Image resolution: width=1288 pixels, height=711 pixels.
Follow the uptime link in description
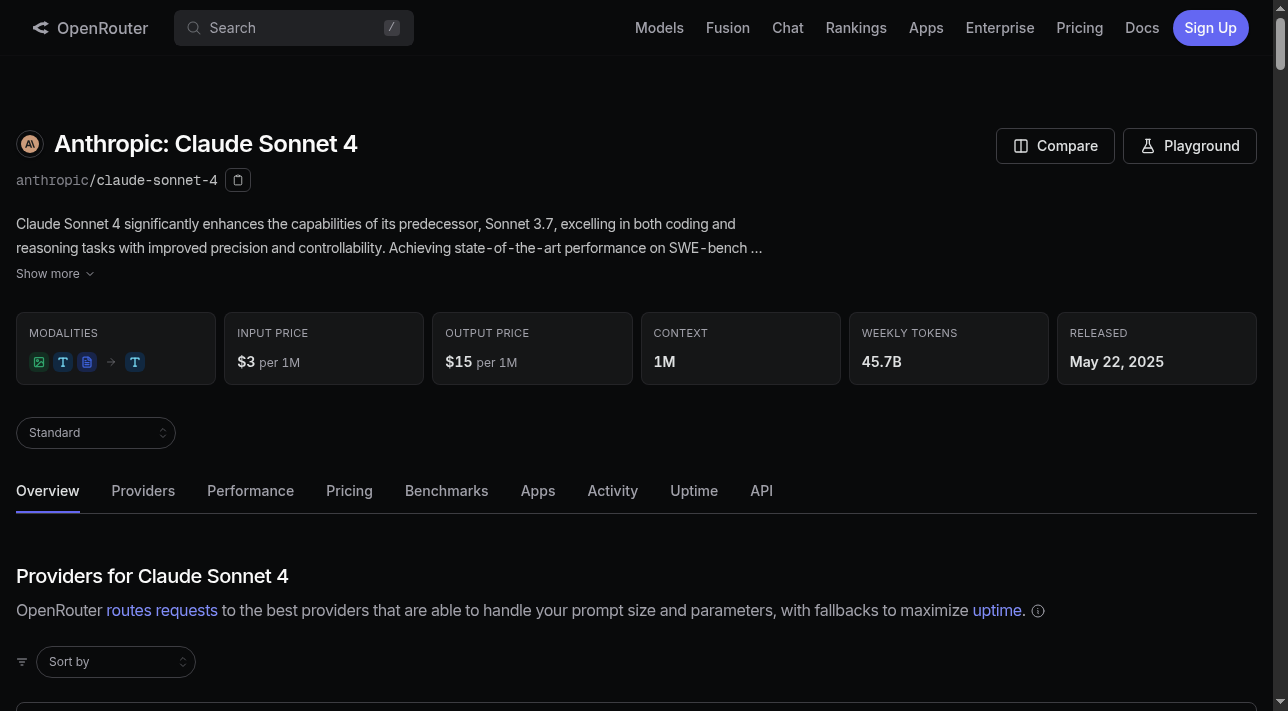click(997, 610)
